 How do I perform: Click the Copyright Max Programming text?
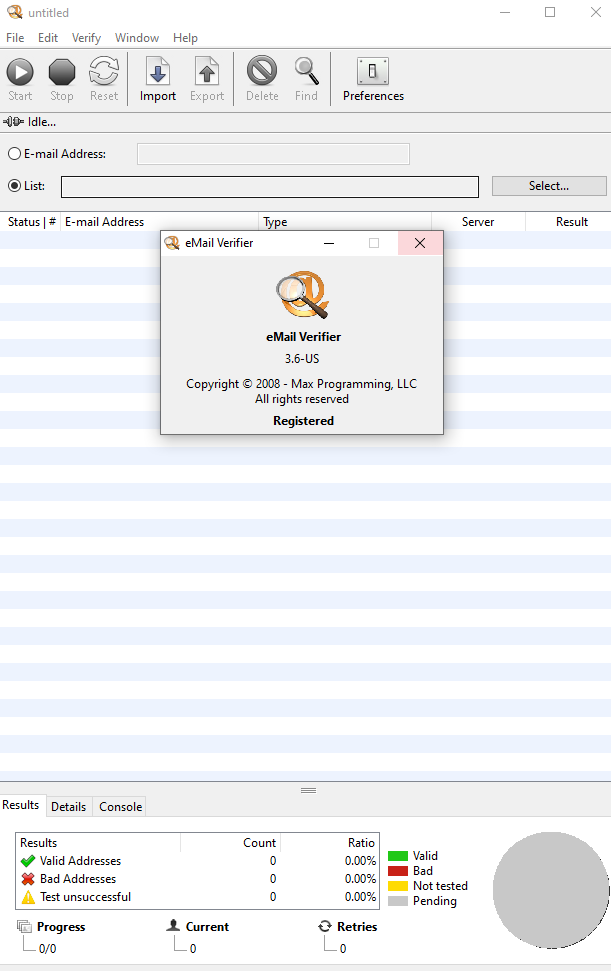click(301, 384)
